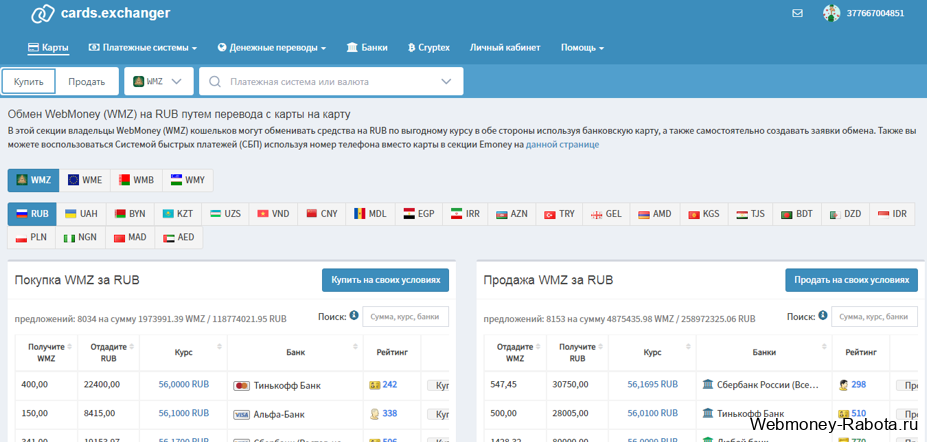927x442 pixels.
Task: Open seller rating 242
Action: 390,385
